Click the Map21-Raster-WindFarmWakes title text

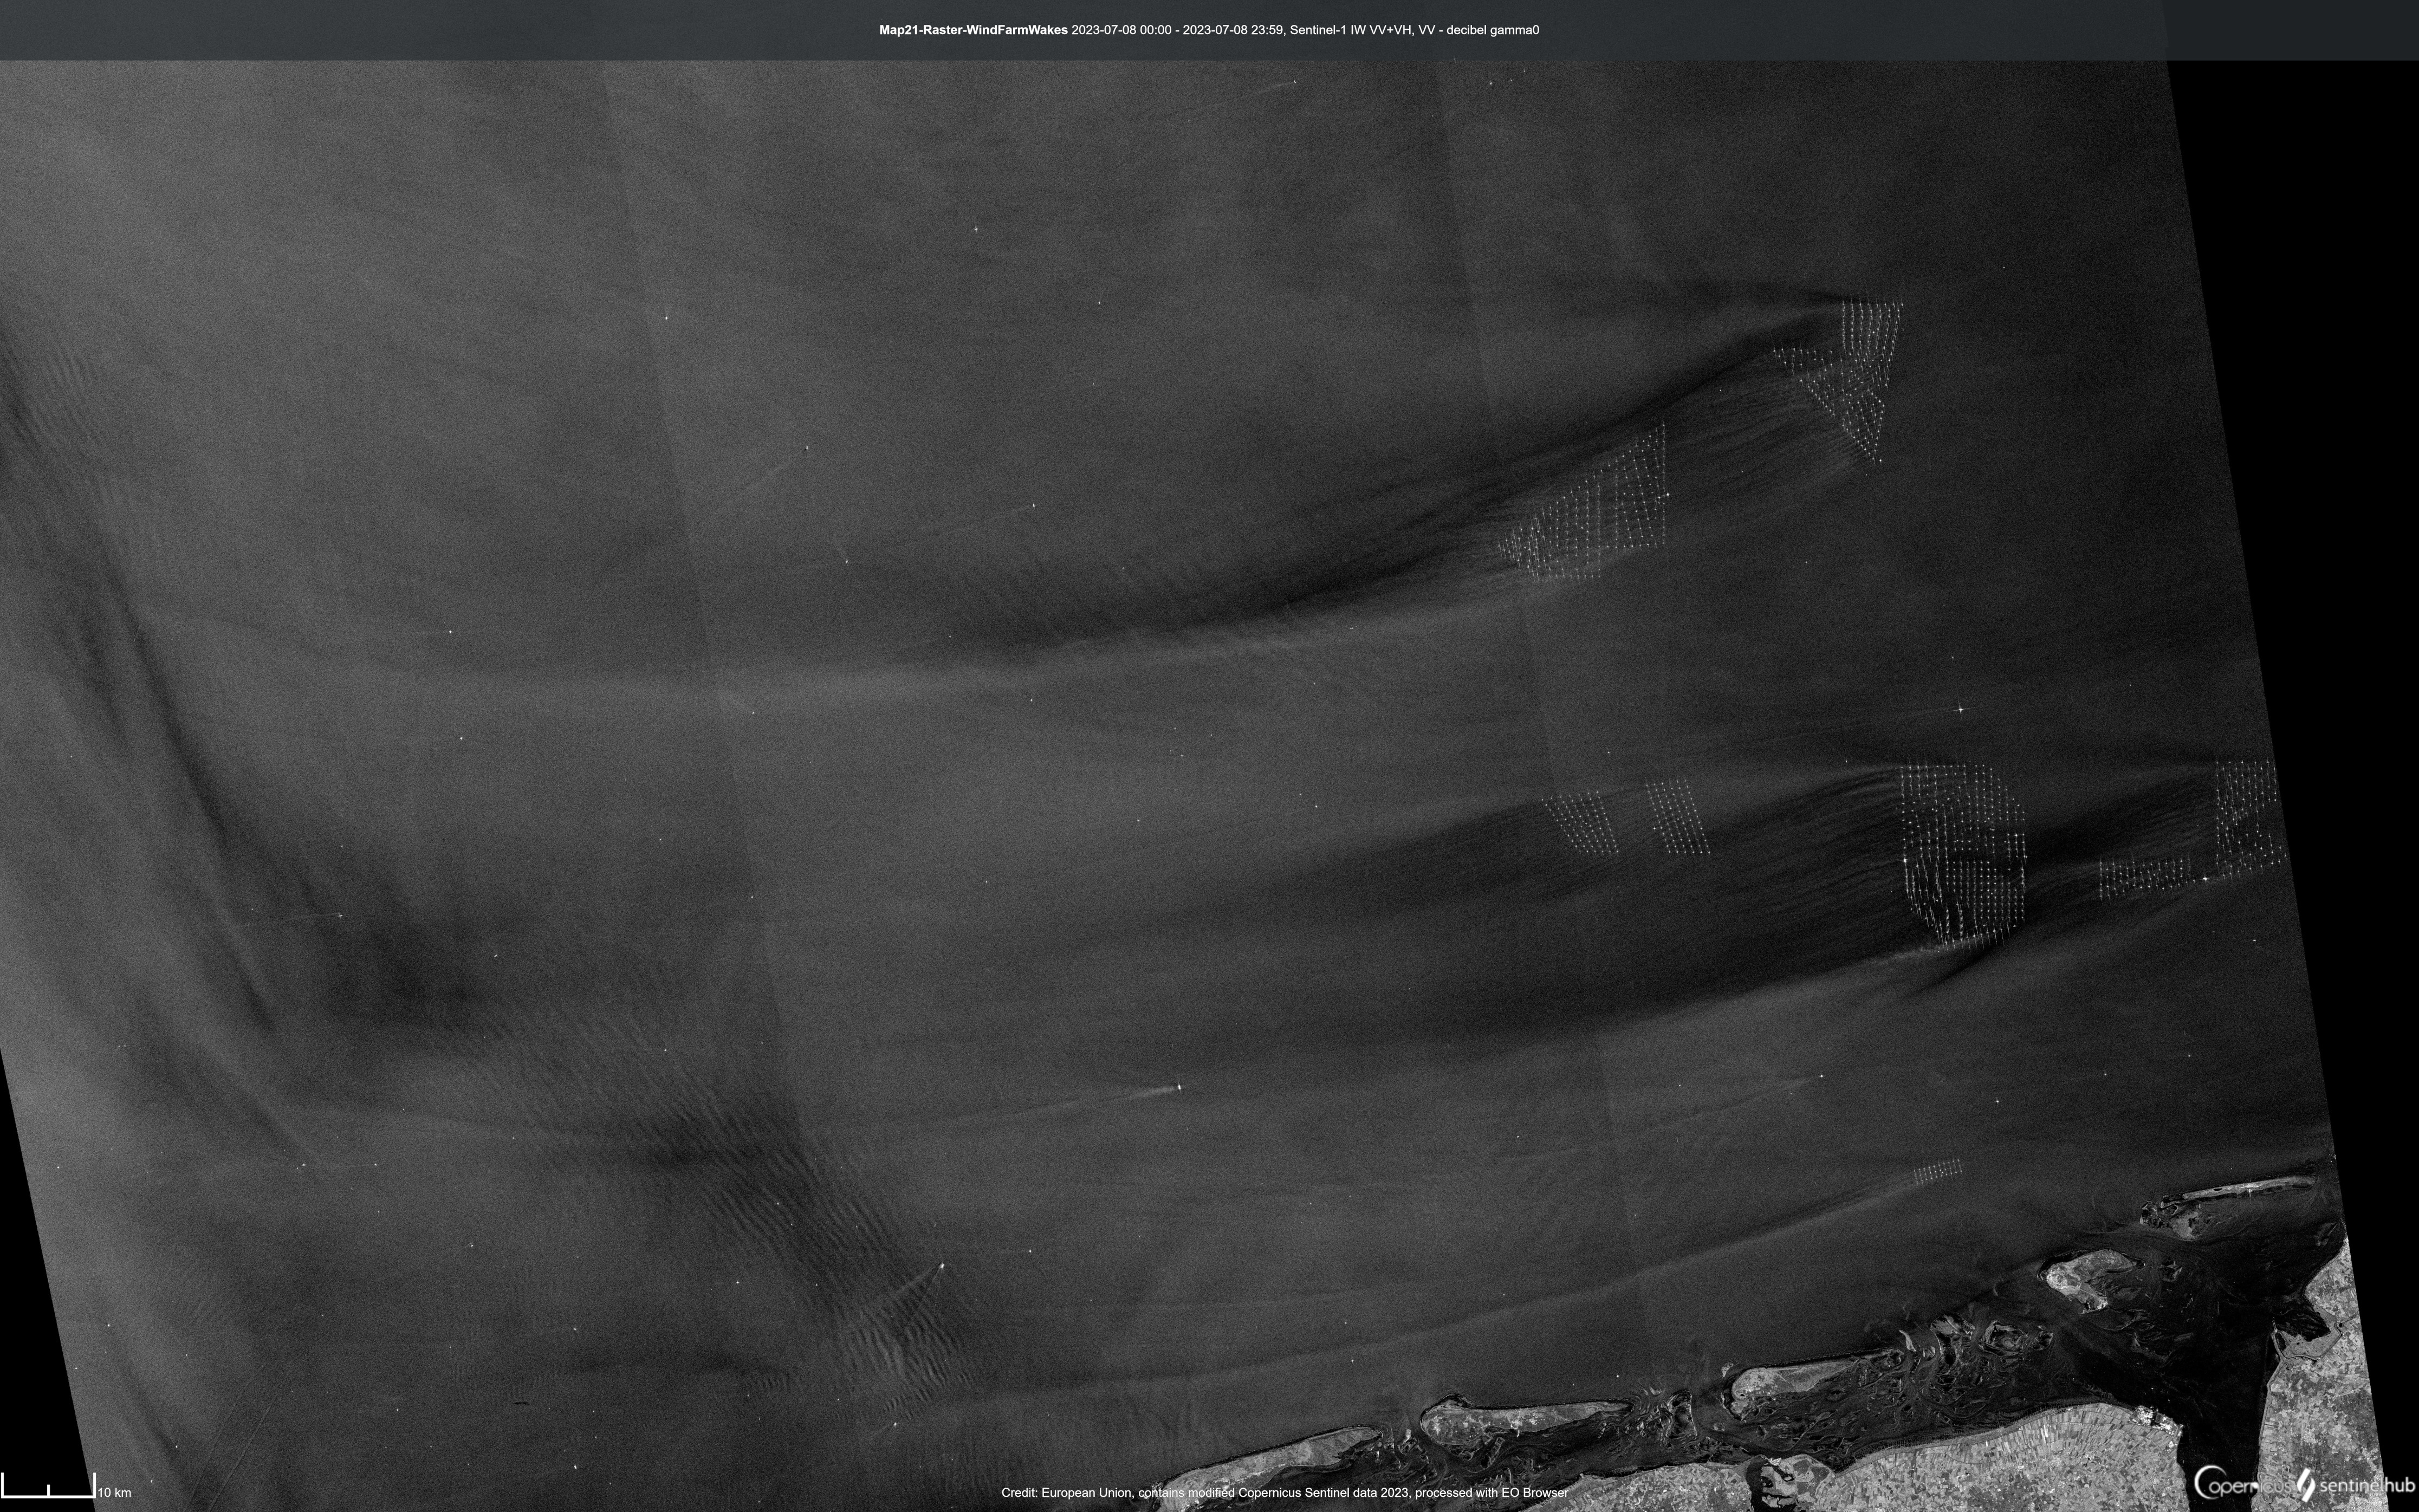pos(972,30)
